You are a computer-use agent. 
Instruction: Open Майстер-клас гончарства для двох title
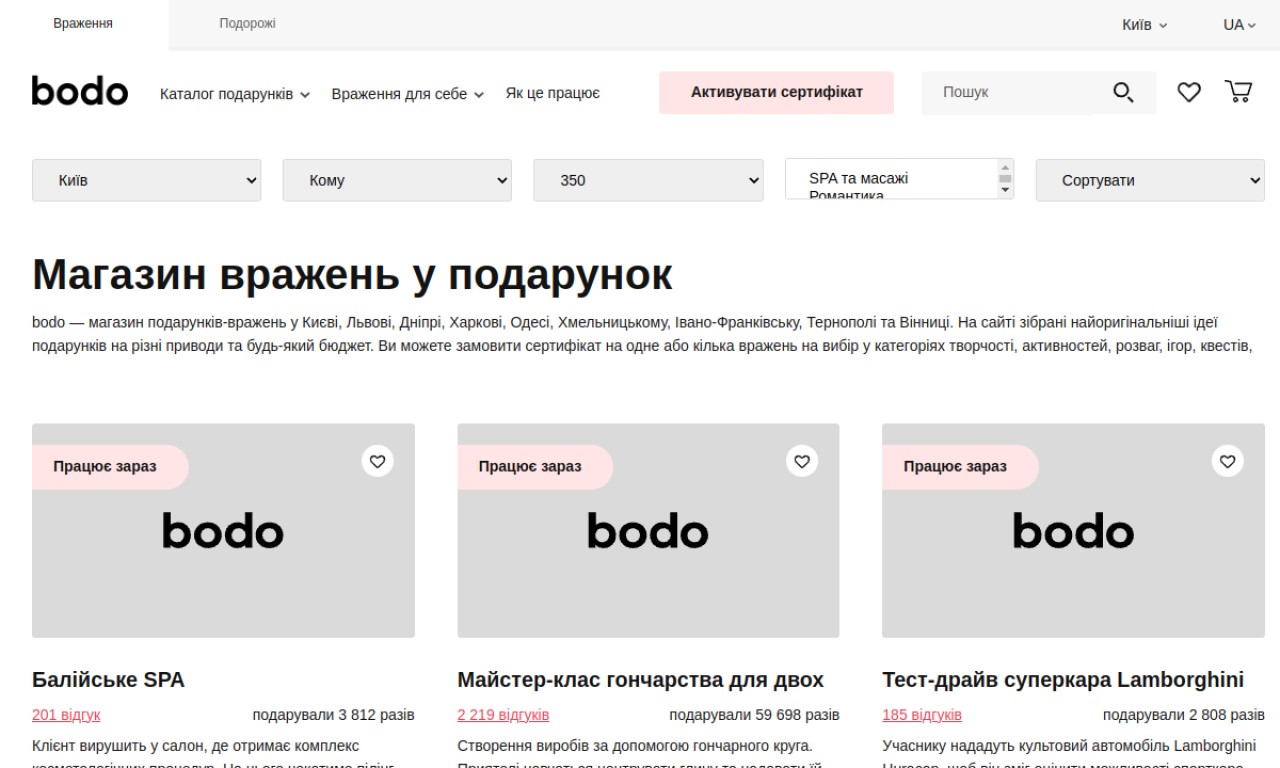tap(640, 680)
